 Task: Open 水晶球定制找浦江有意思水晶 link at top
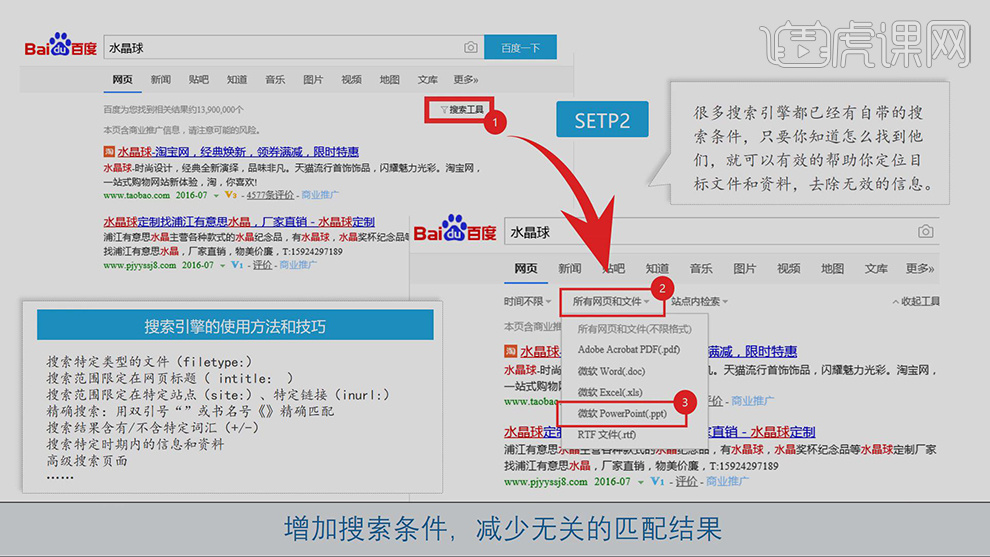tap(239, 222)
